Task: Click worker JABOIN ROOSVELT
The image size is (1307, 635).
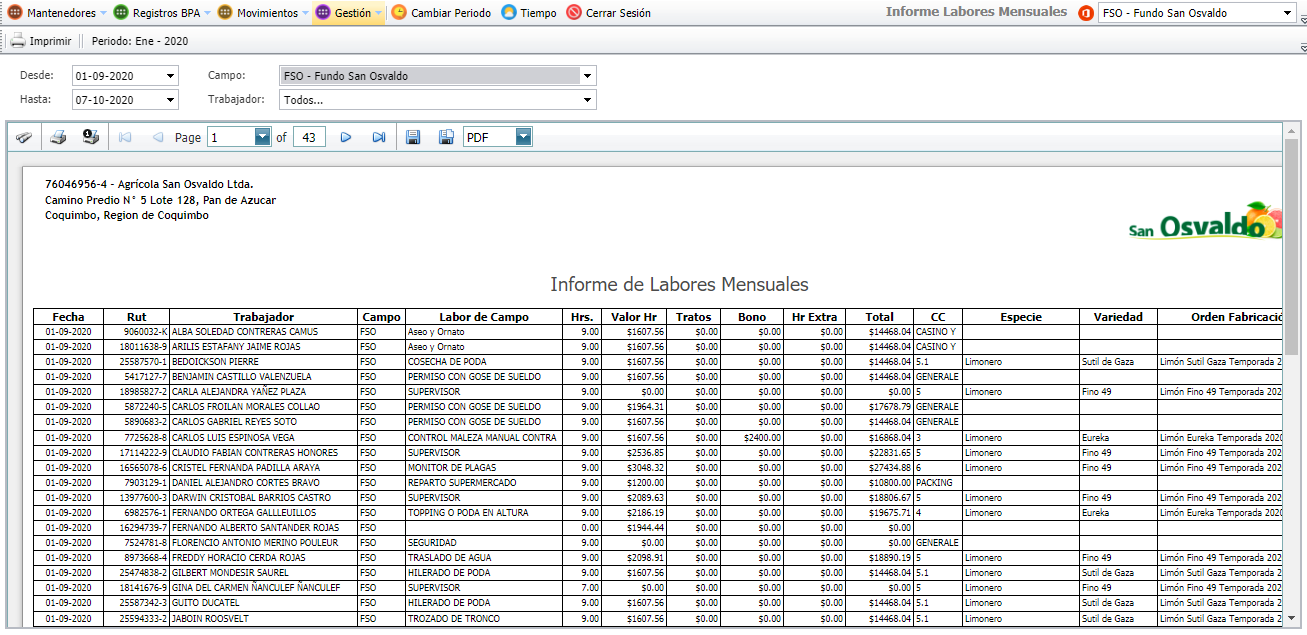Action: click(209, 618)
